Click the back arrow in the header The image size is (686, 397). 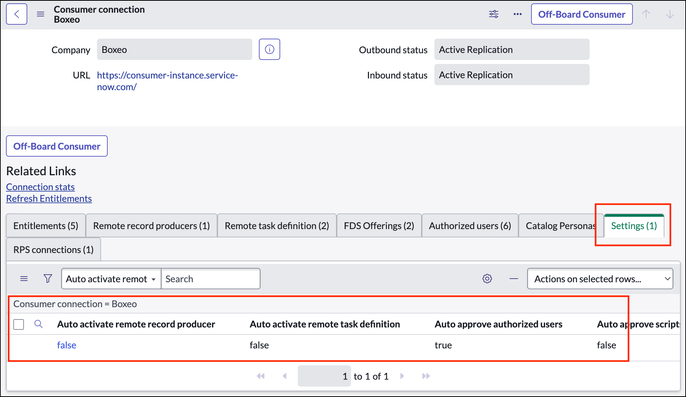coord(17,14)
